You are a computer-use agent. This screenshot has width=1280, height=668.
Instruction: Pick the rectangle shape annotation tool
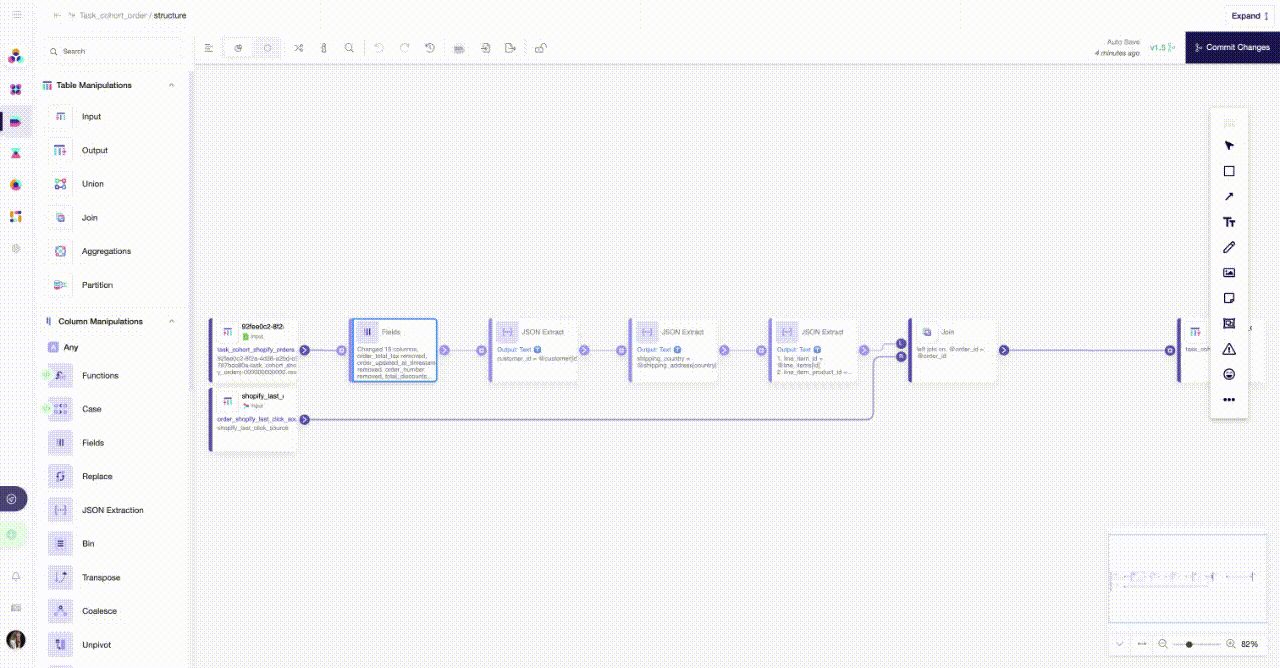1229,172
